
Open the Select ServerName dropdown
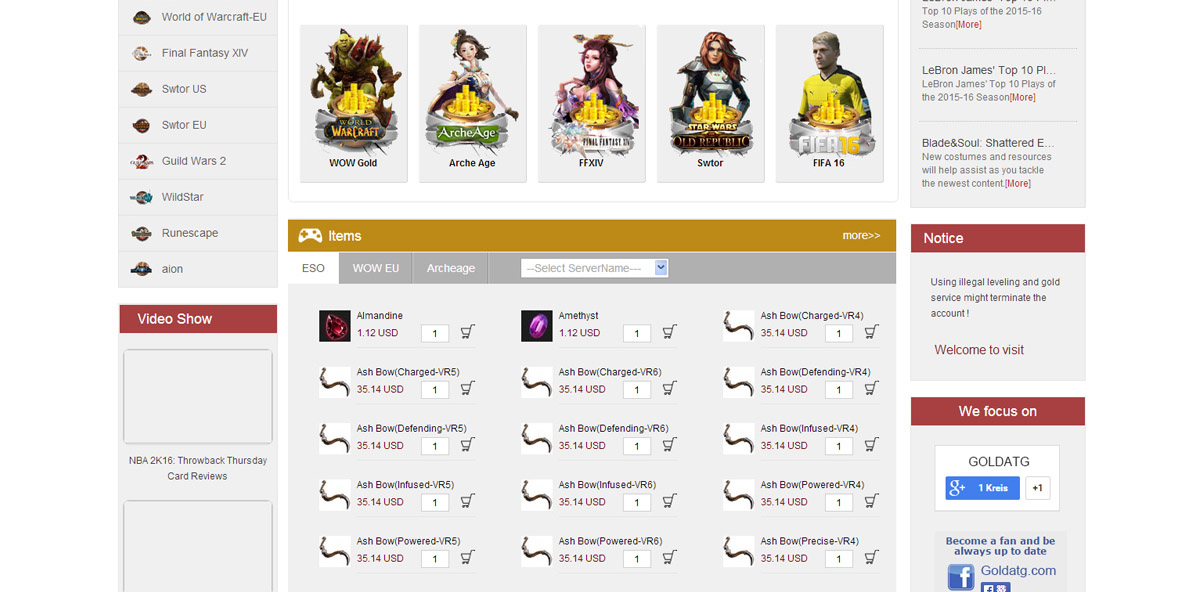tap(594, 268)
